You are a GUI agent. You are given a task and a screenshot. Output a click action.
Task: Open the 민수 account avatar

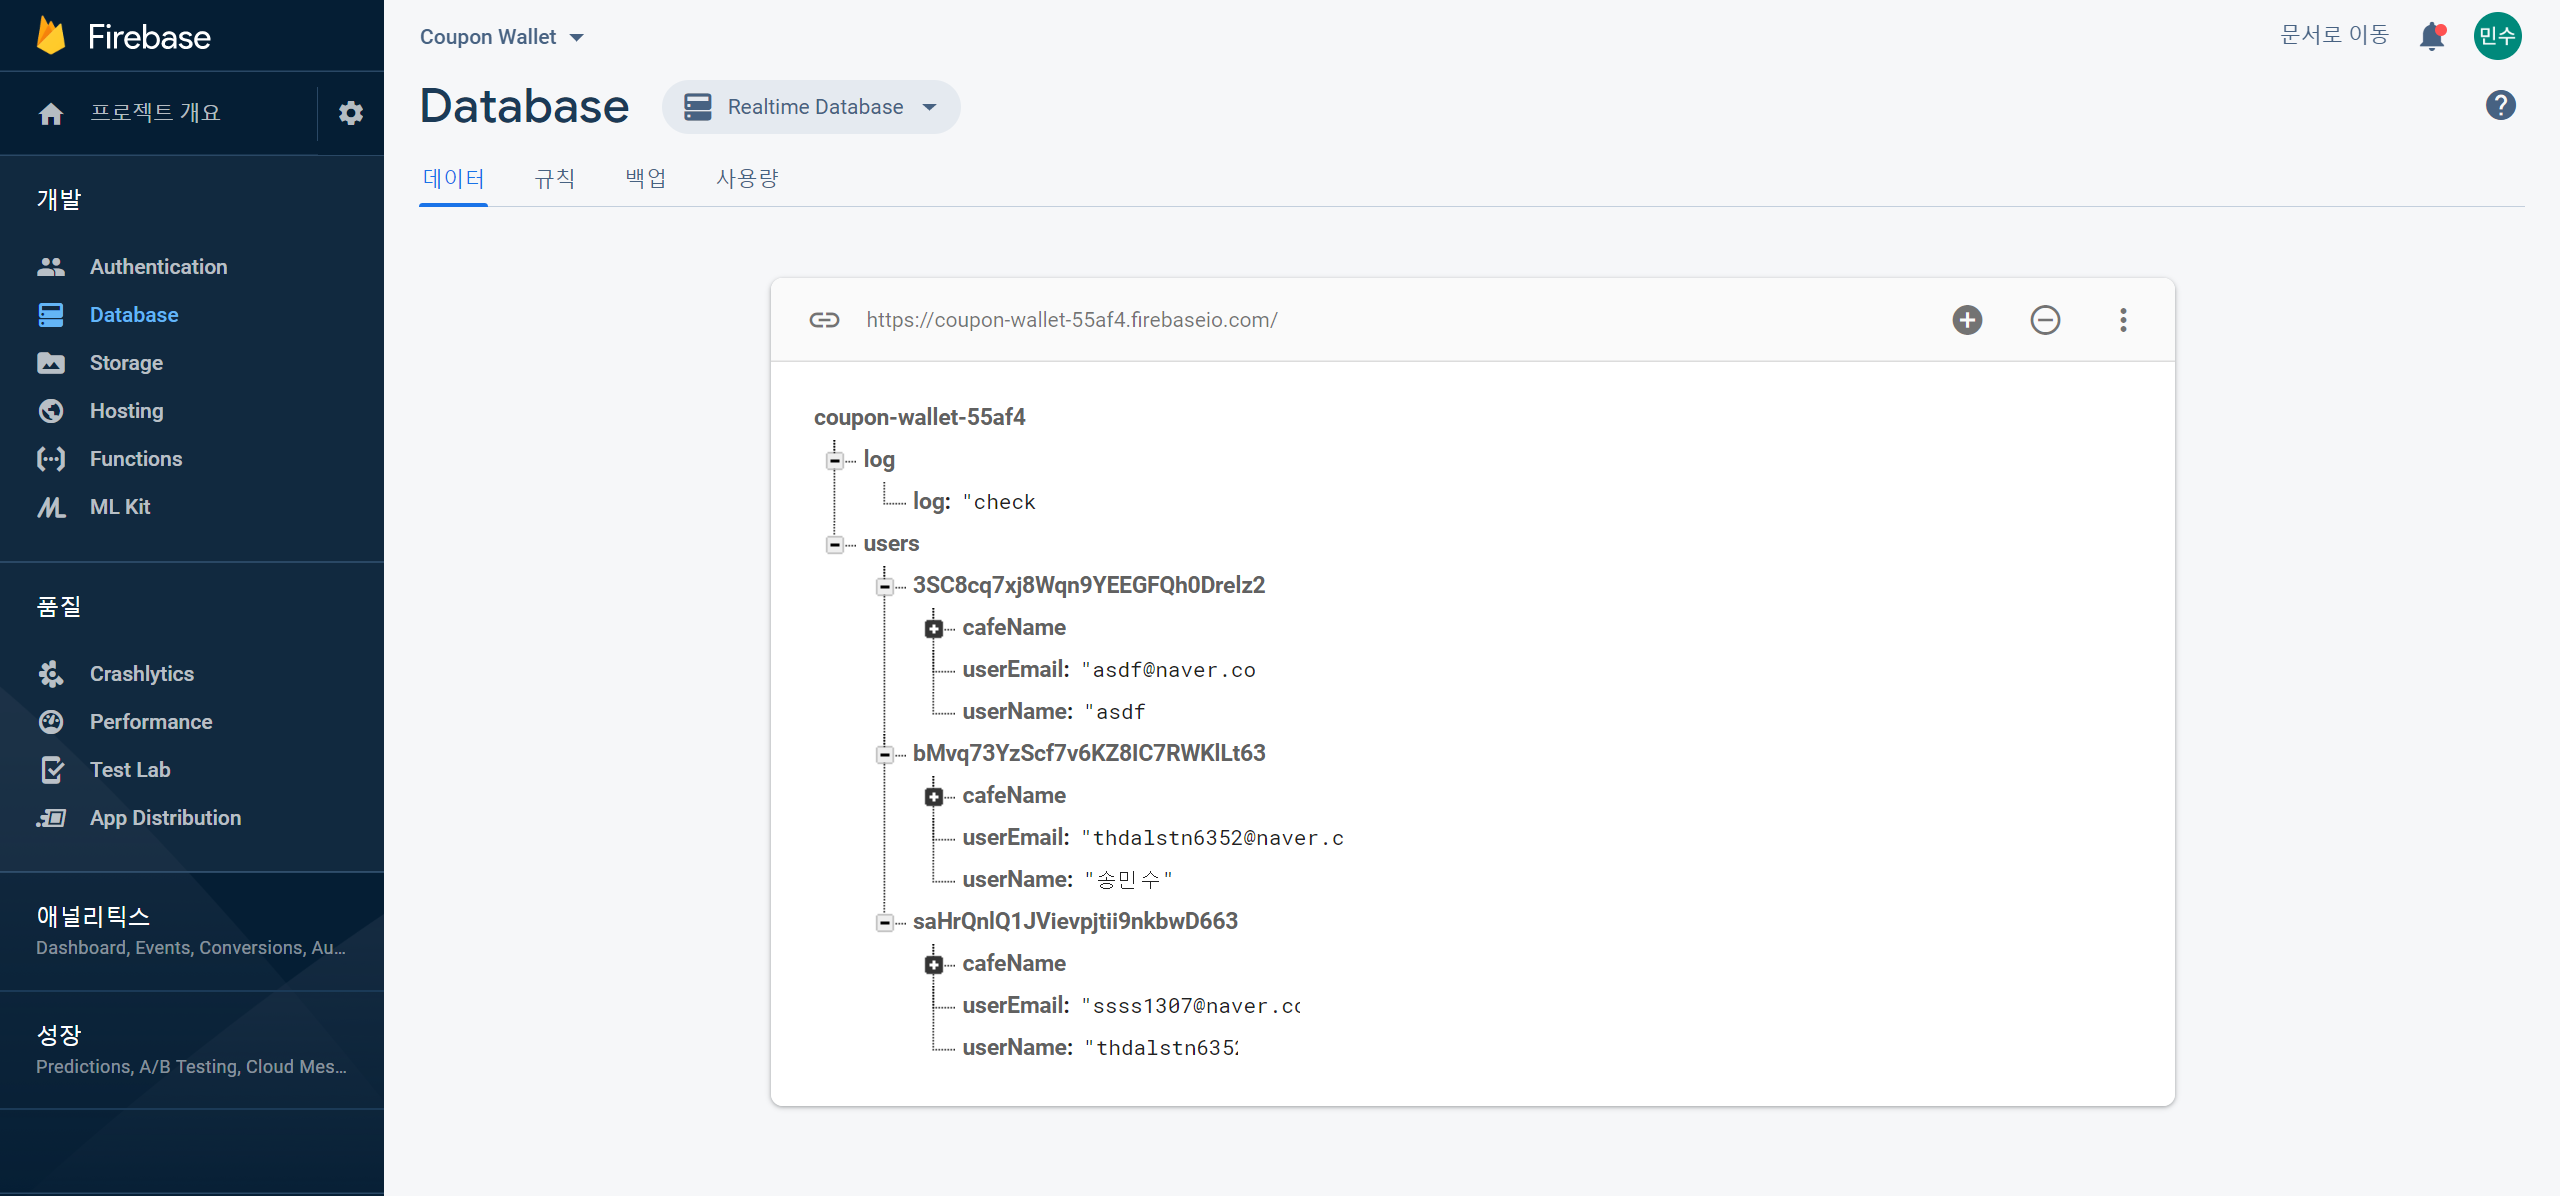(x=2497, y=37)
